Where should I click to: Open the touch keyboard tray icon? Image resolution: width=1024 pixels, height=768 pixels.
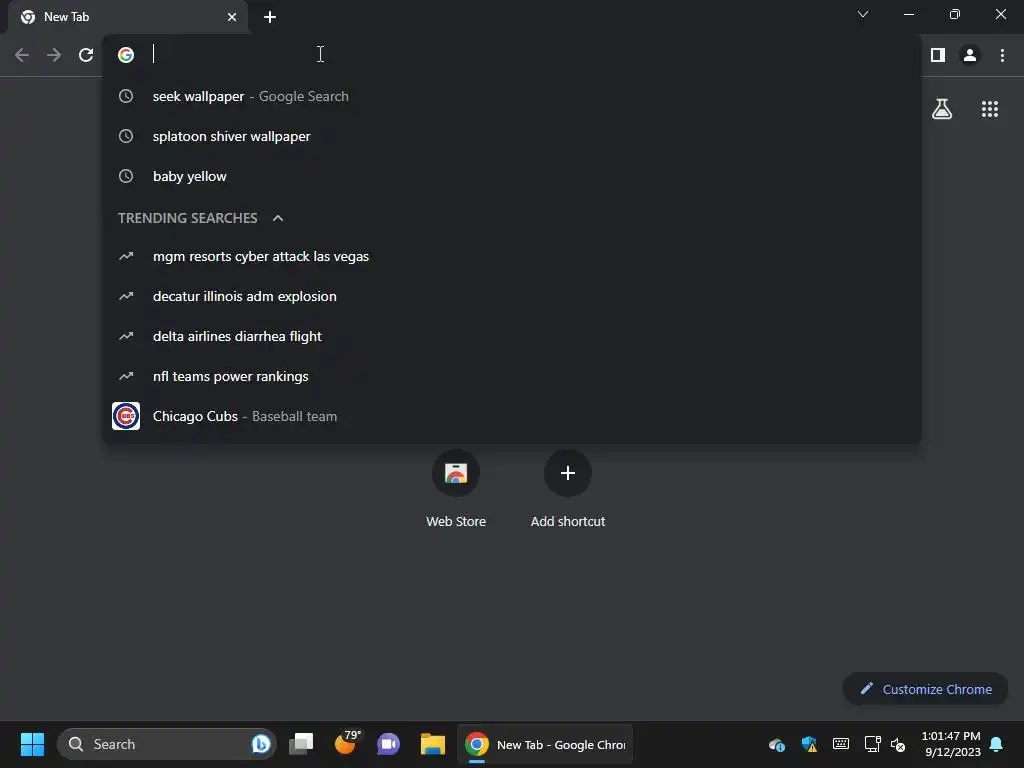click(x=840, y=744)
